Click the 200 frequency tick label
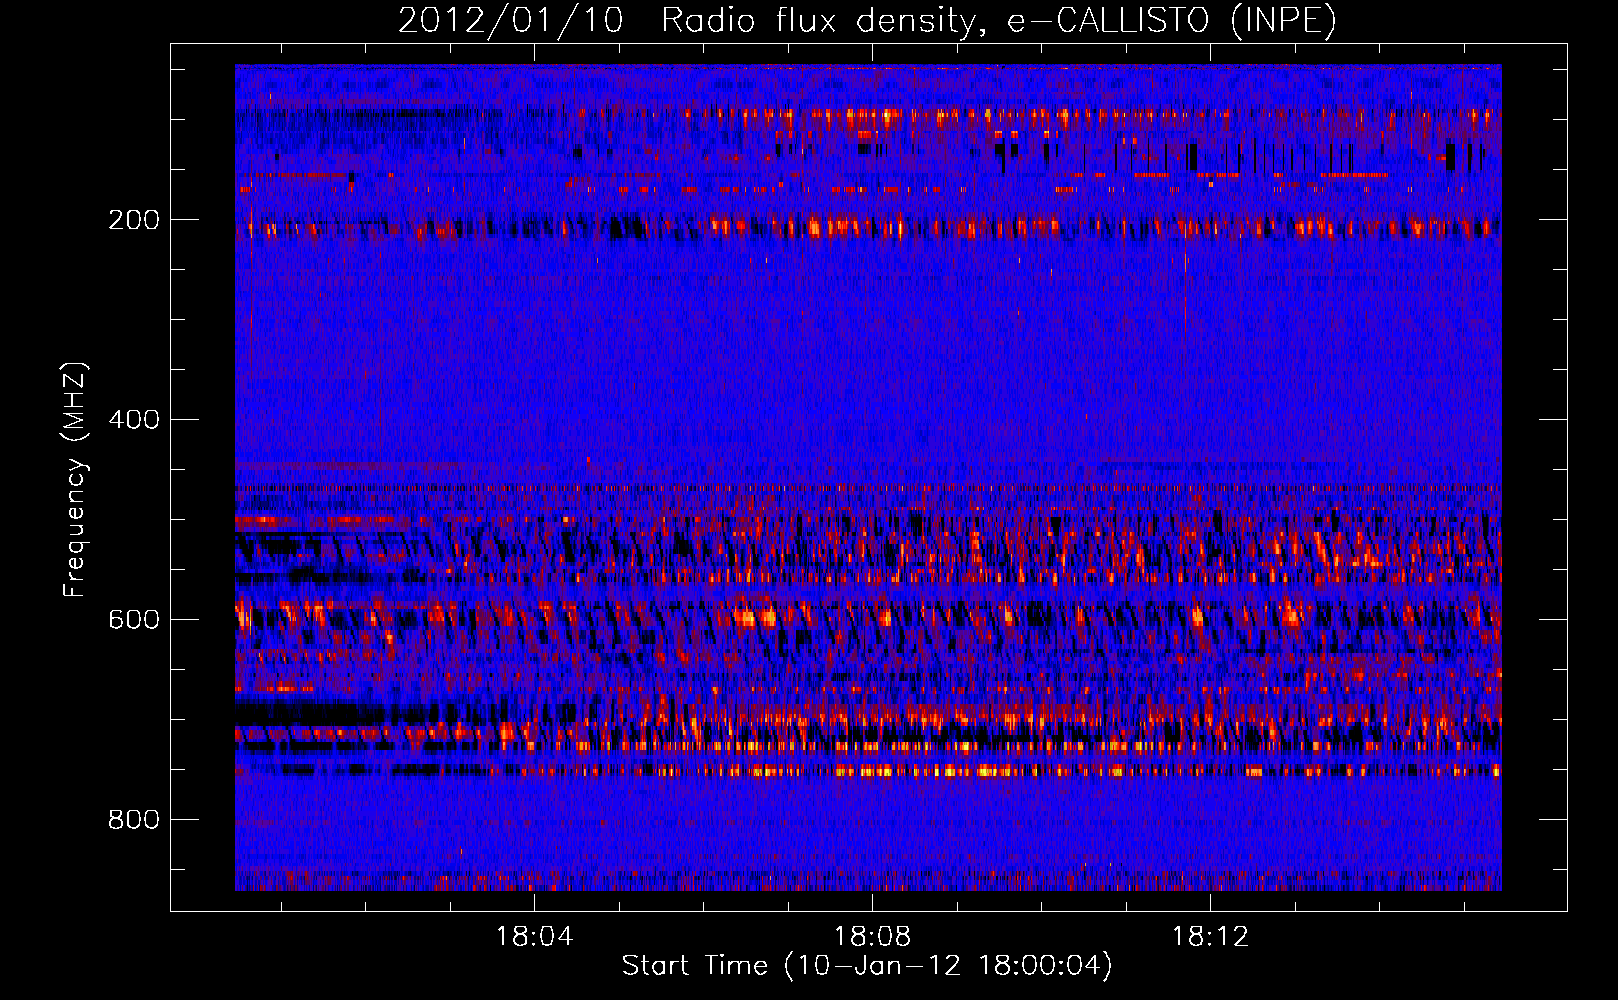 pos(134,220)
